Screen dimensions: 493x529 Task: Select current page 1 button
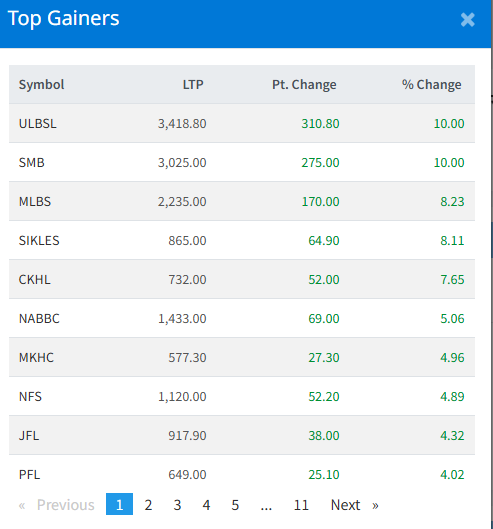(x=119, y=504)
